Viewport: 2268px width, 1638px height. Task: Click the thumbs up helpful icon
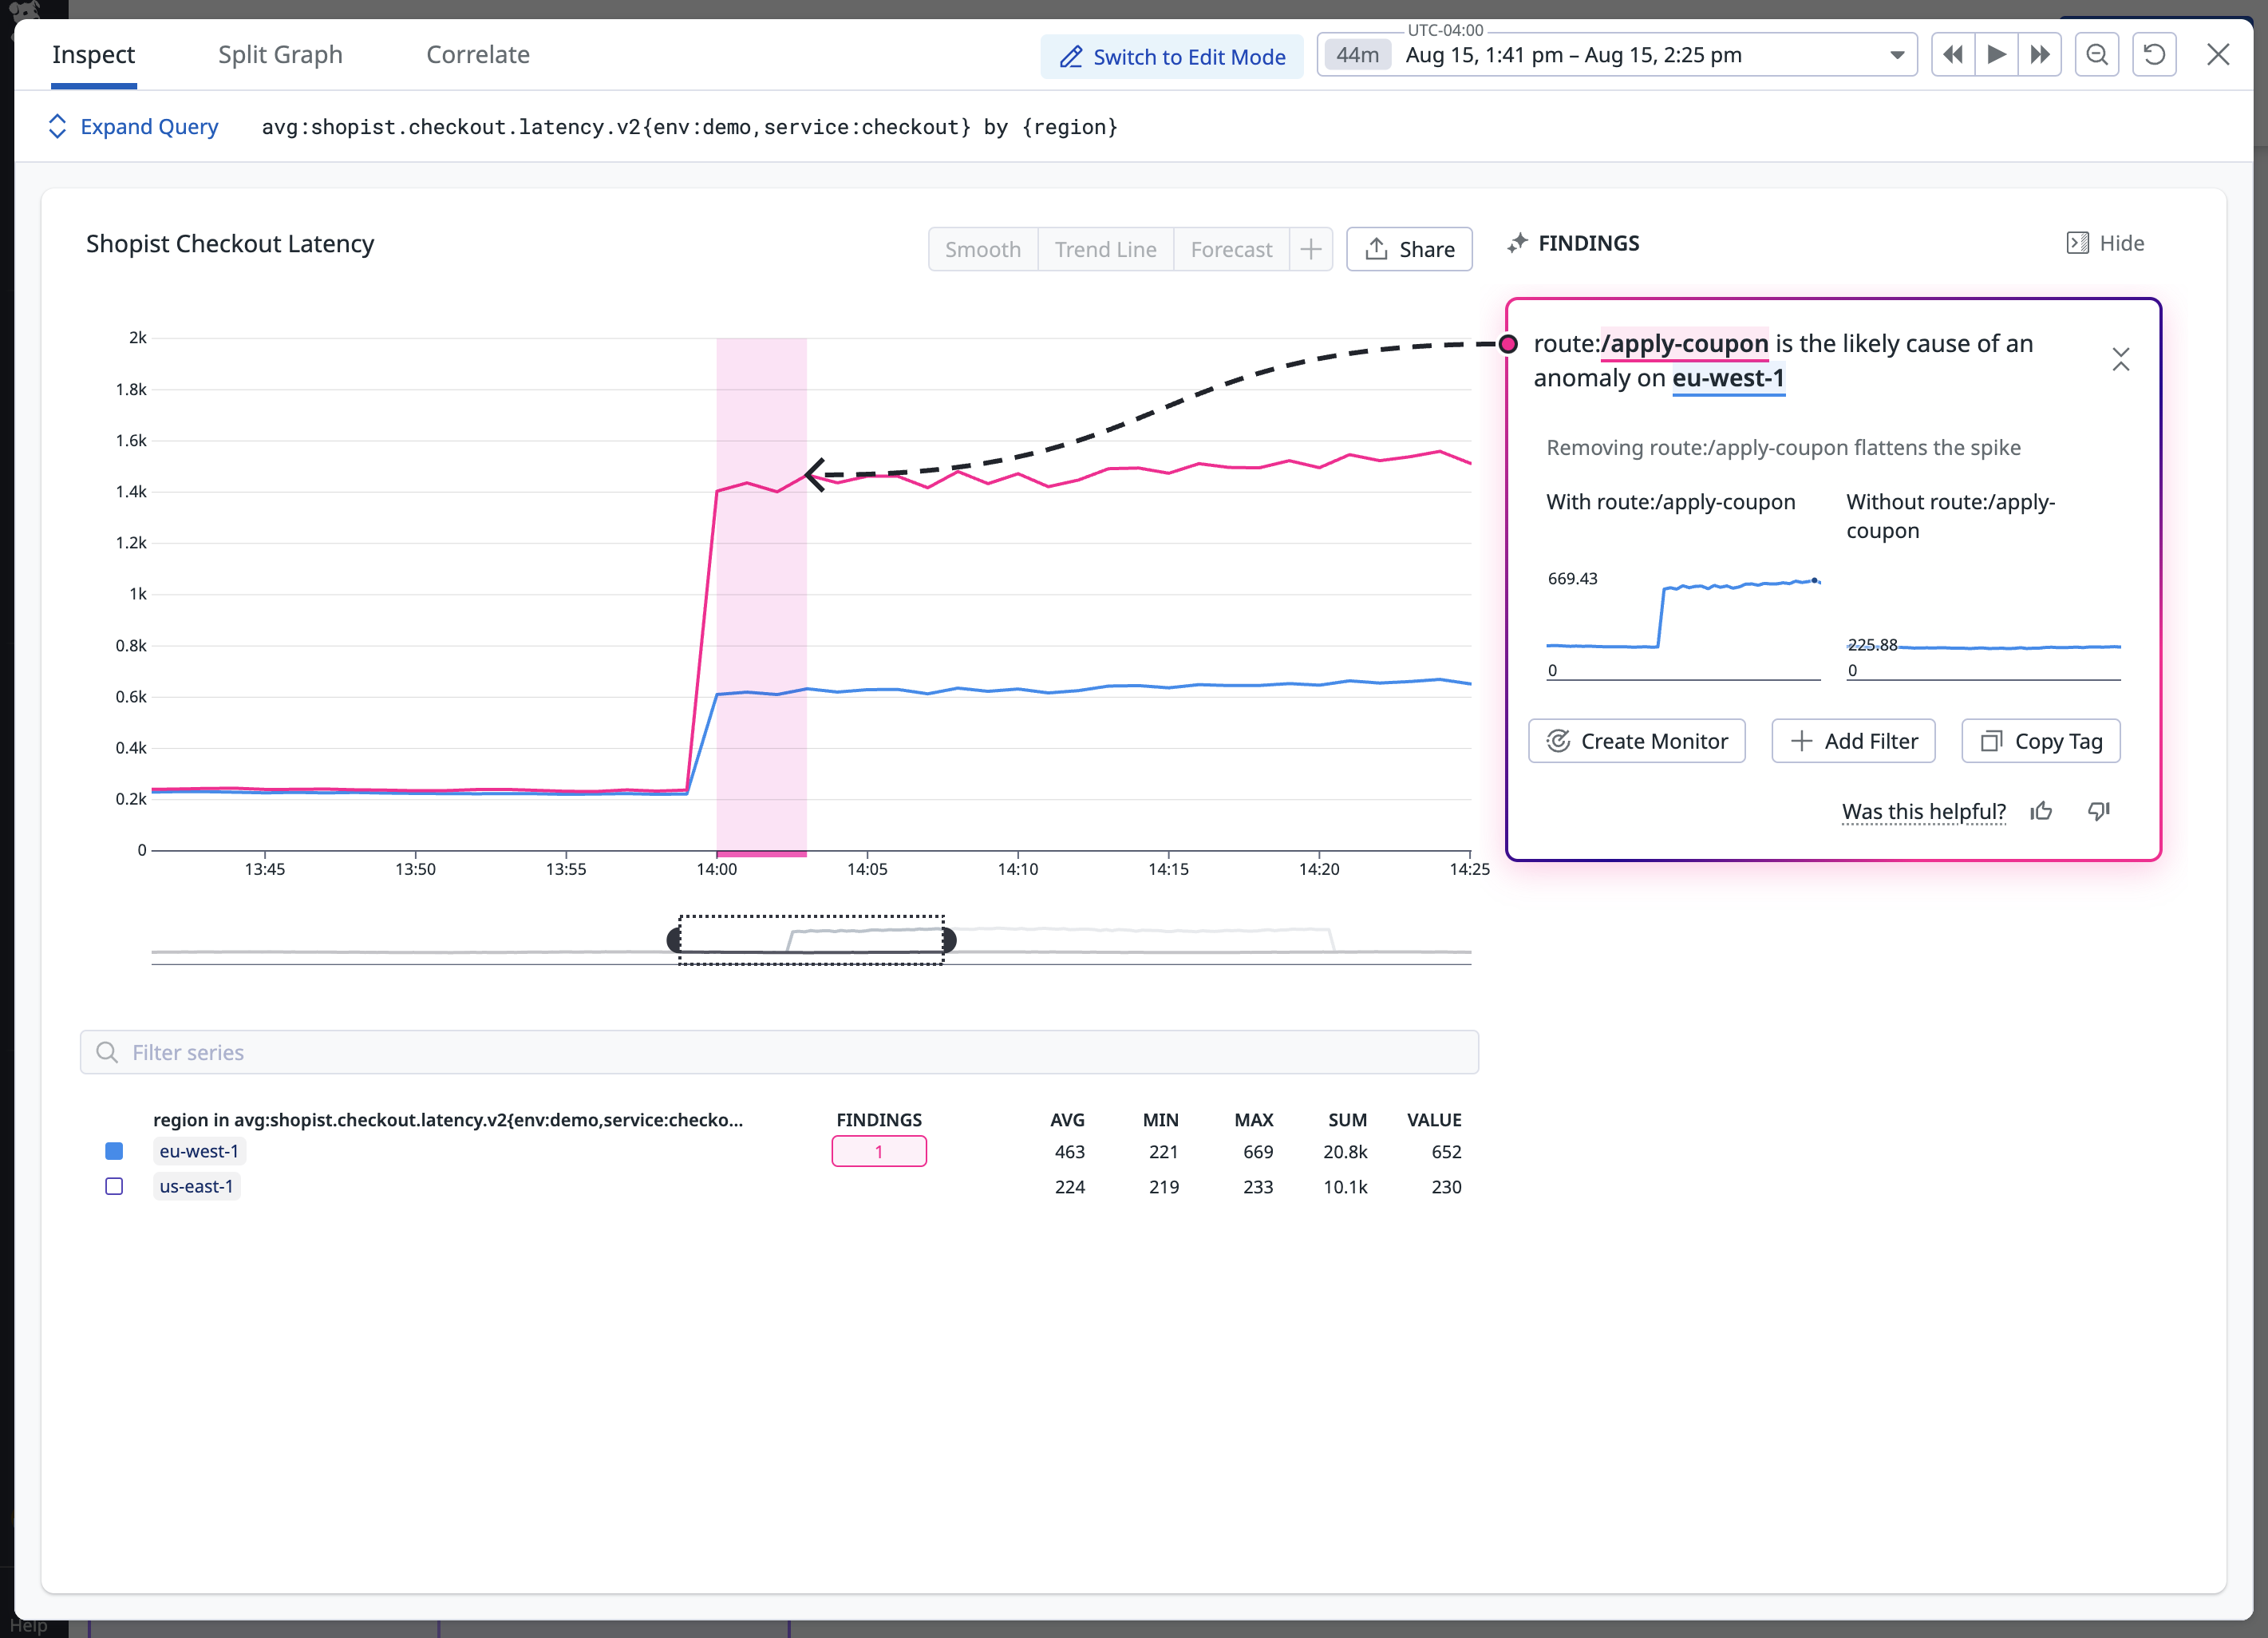point(2041,811)
